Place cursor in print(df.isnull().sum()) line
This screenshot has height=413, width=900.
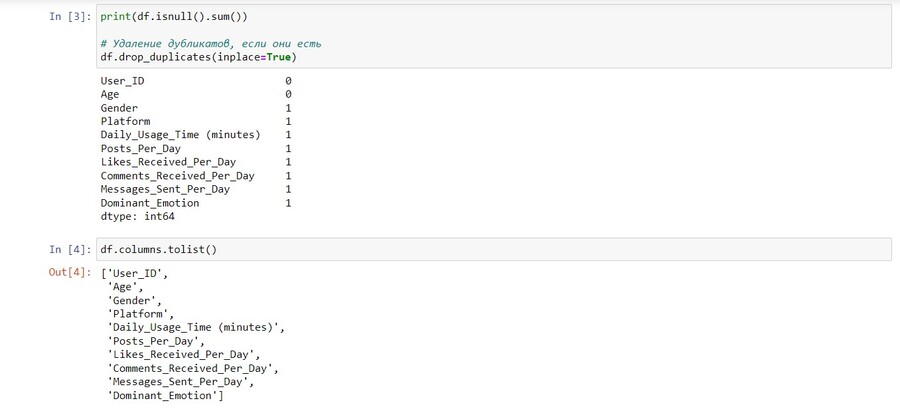click(174, 17)
